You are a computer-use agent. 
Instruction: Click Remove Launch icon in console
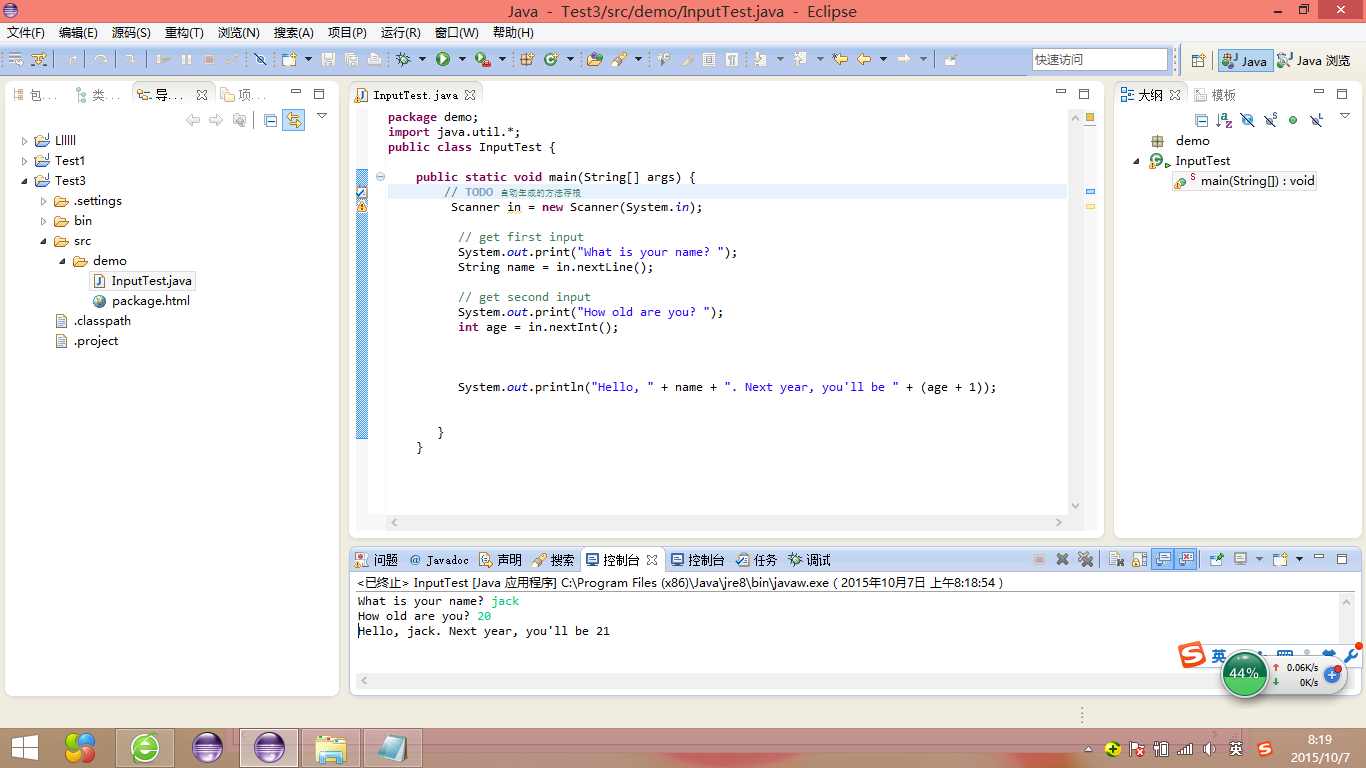click(x=1062, y=559)
